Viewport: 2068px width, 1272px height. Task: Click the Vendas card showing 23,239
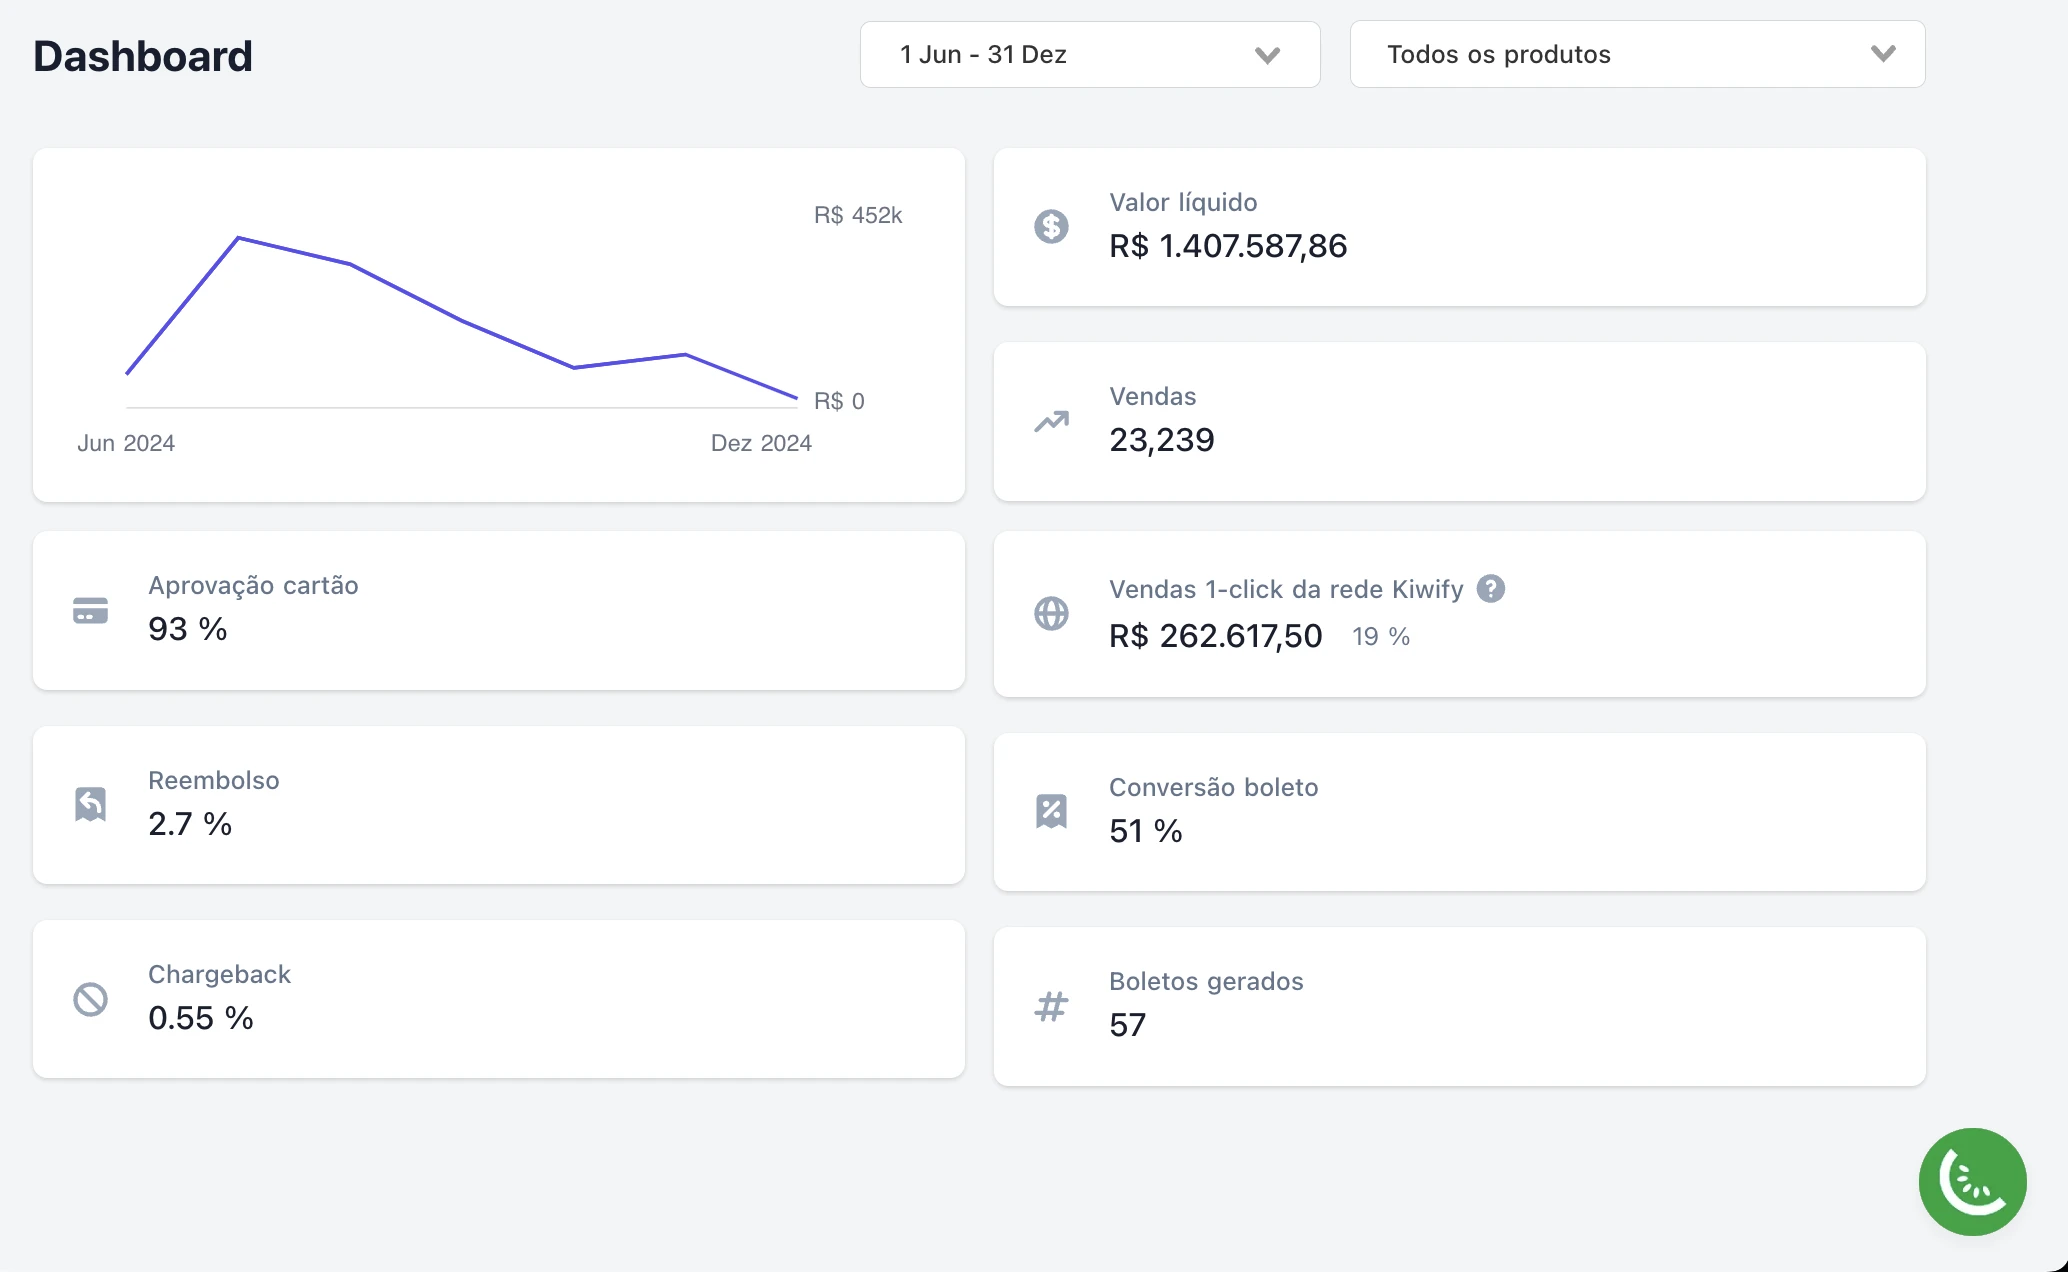click(1458, 421)
